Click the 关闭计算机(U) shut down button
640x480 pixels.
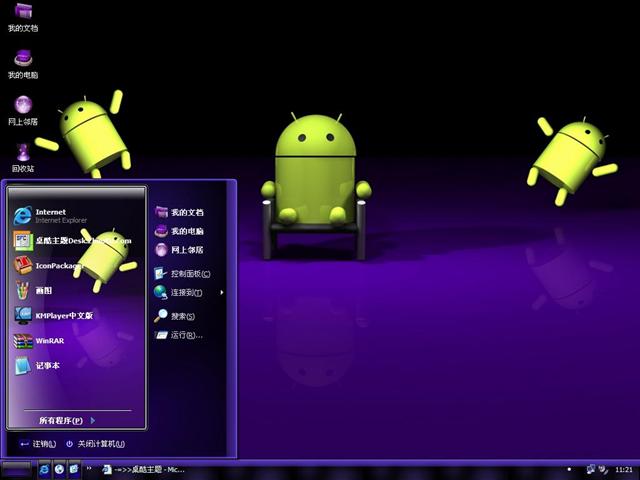[96, 444]
